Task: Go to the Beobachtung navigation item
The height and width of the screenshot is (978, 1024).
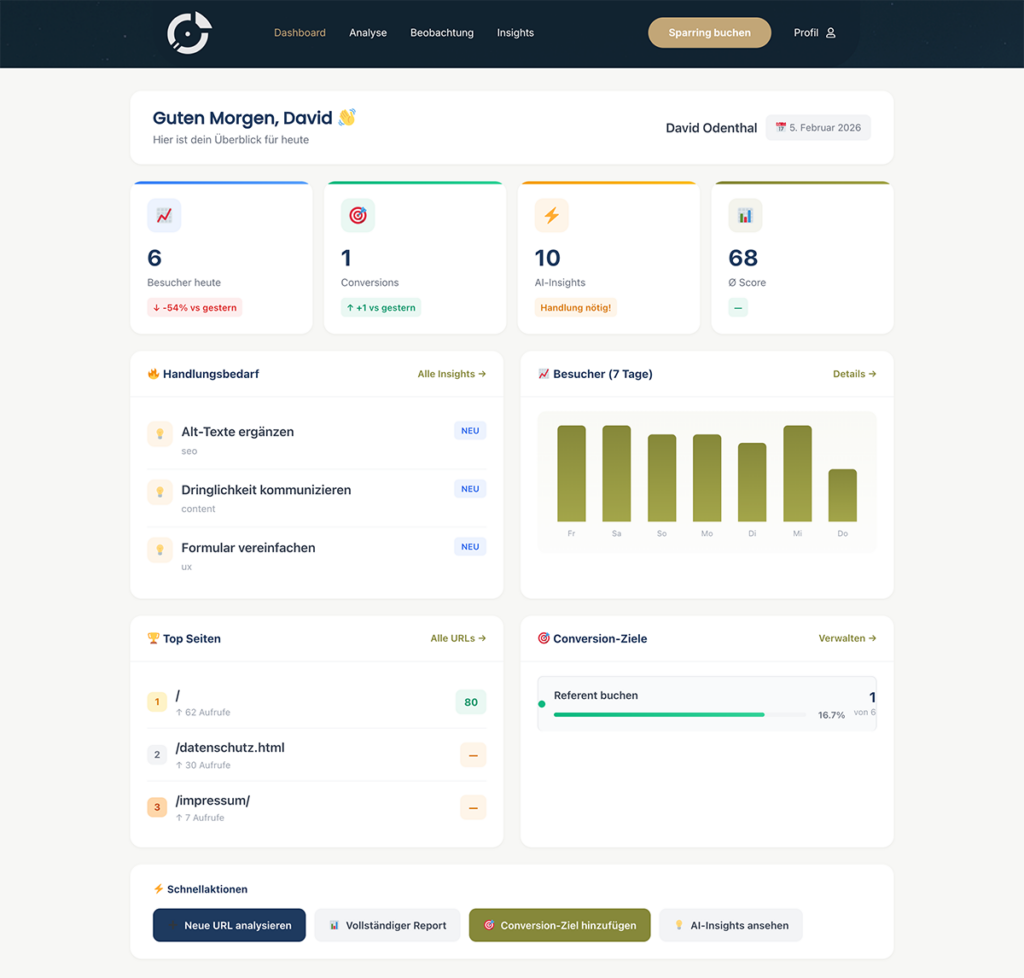Action: tap(442, 33)
